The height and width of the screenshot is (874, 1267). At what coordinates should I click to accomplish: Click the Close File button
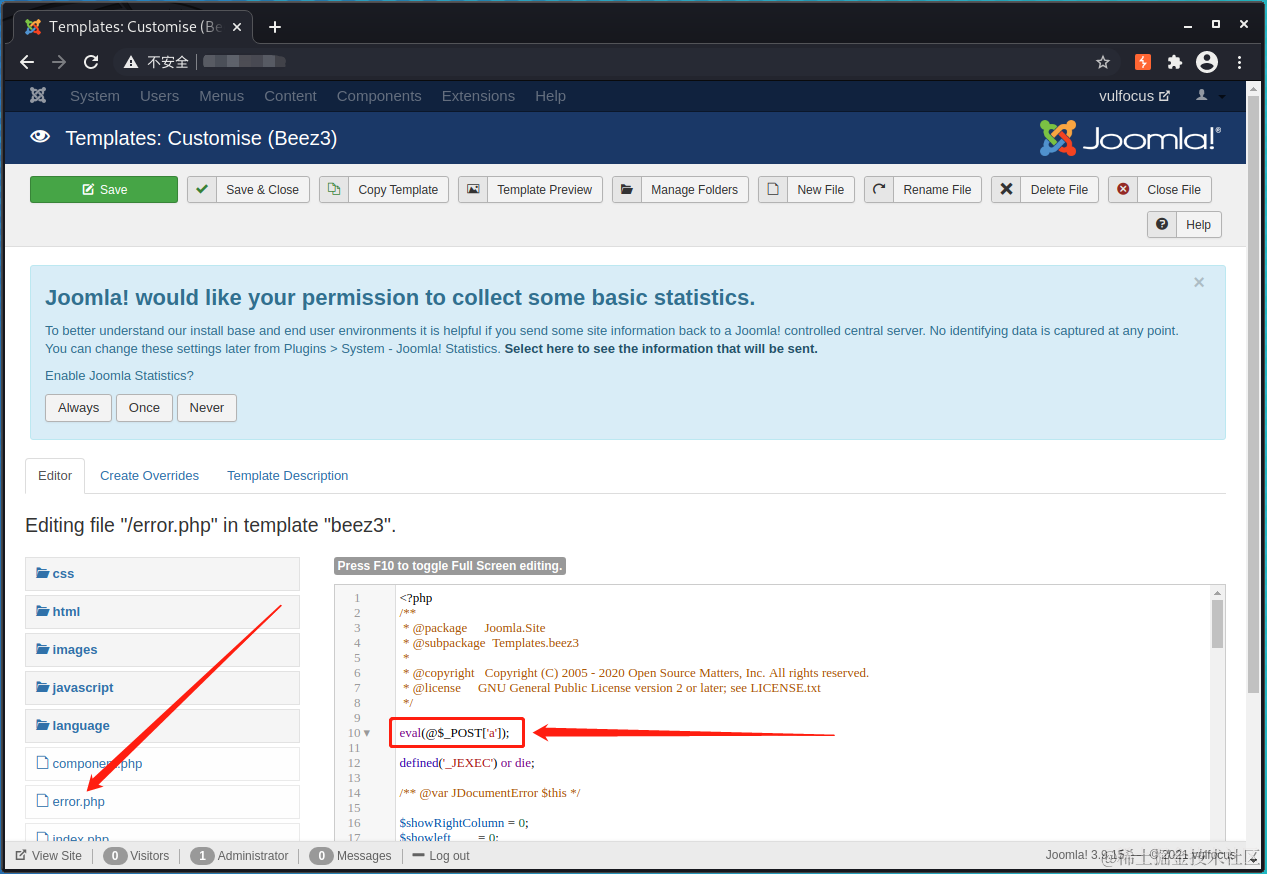point(1160,190)
